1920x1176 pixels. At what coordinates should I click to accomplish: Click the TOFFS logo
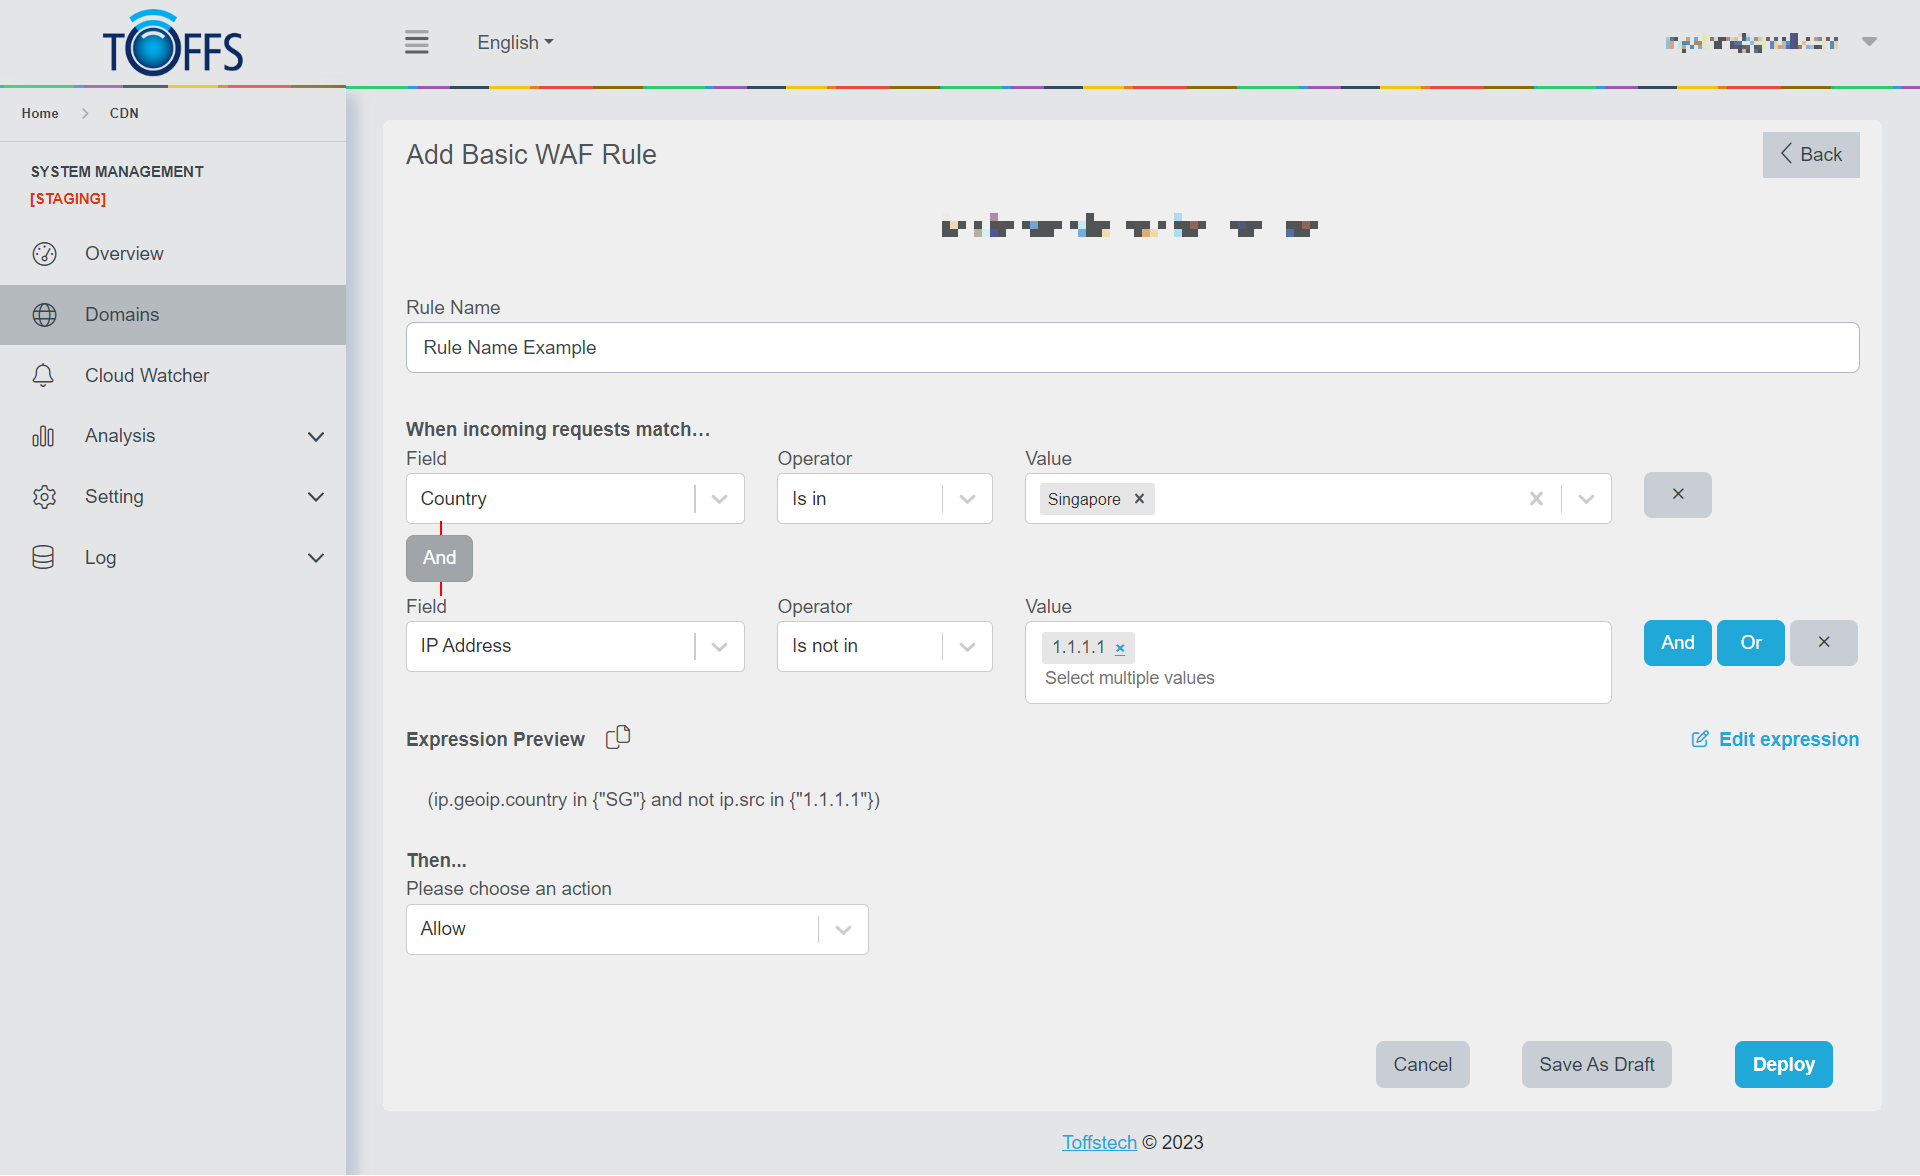coord(173,44)
